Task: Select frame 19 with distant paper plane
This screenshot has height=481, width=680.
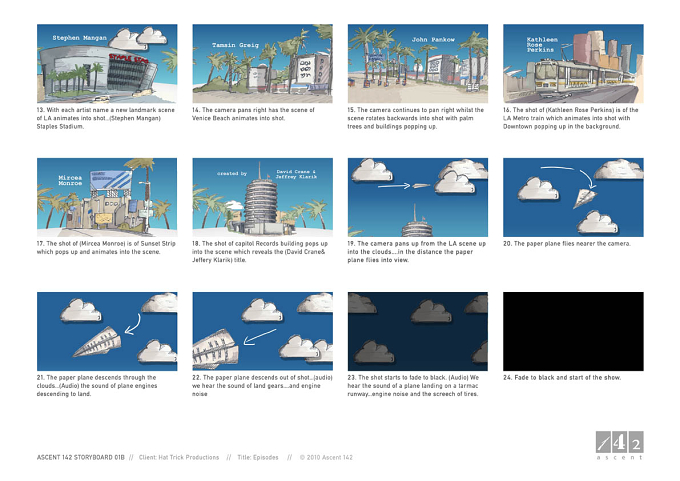Action: pos(418,197)
